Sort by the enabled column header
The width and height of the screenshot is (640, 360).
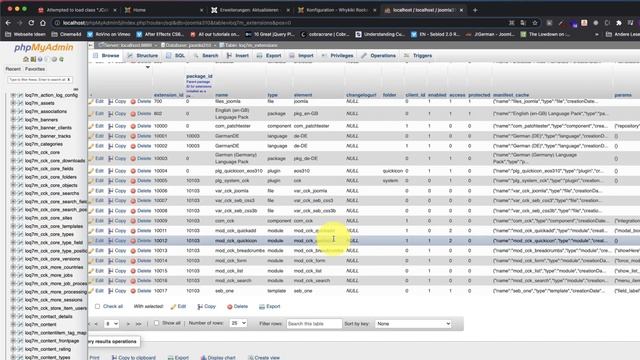click(x=437, y=95)
